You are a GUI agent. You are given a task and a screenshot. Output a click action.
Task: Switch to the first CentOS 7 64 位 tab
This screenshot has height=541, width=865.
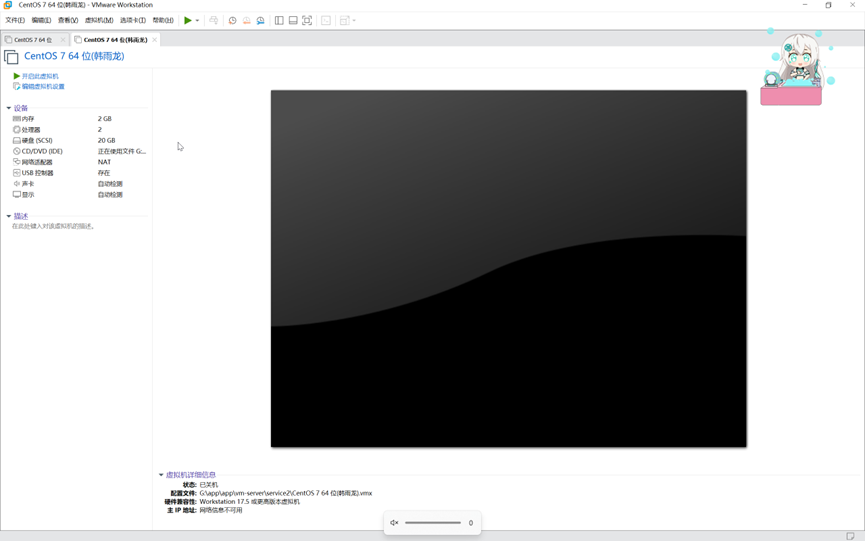(33, 40)
